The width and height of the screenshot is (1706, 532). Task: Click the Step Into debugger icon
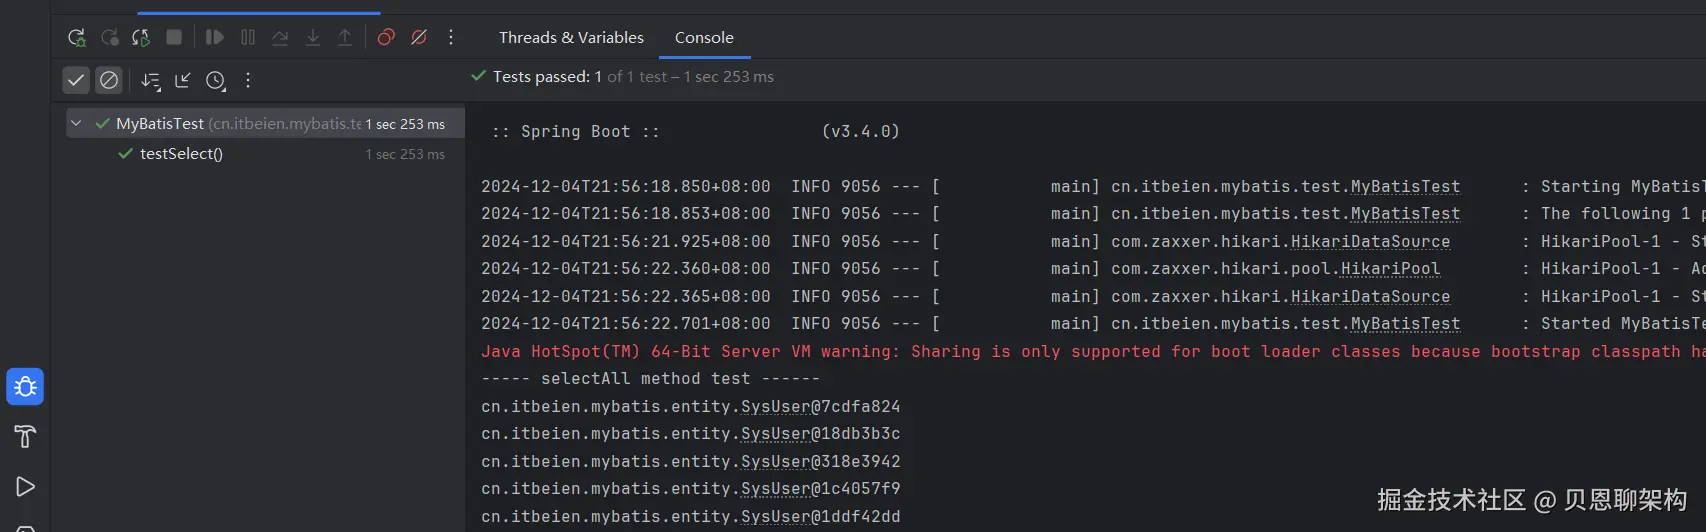(313, 37)
